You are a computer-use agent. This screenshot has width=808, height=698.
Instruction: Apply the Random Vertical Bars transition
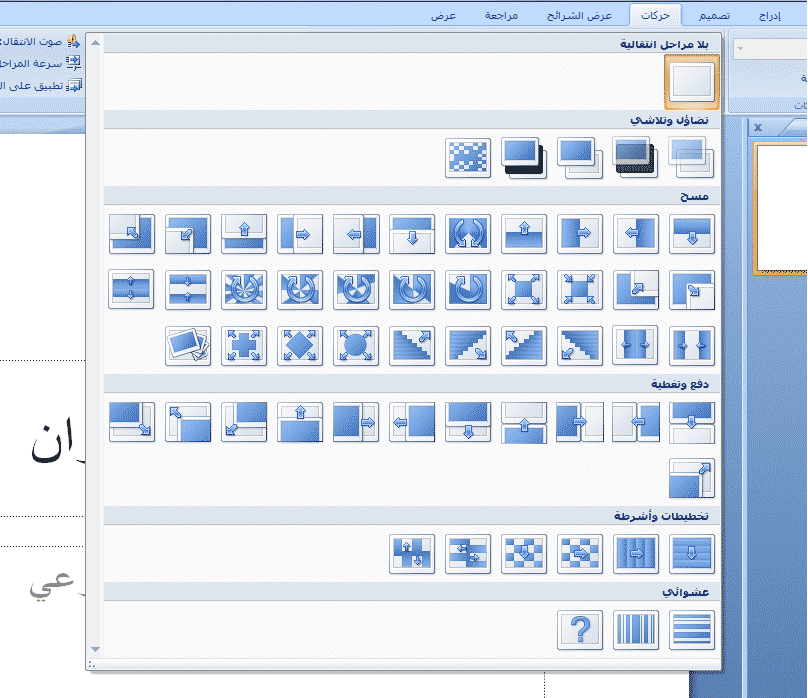tap(636, 629)
